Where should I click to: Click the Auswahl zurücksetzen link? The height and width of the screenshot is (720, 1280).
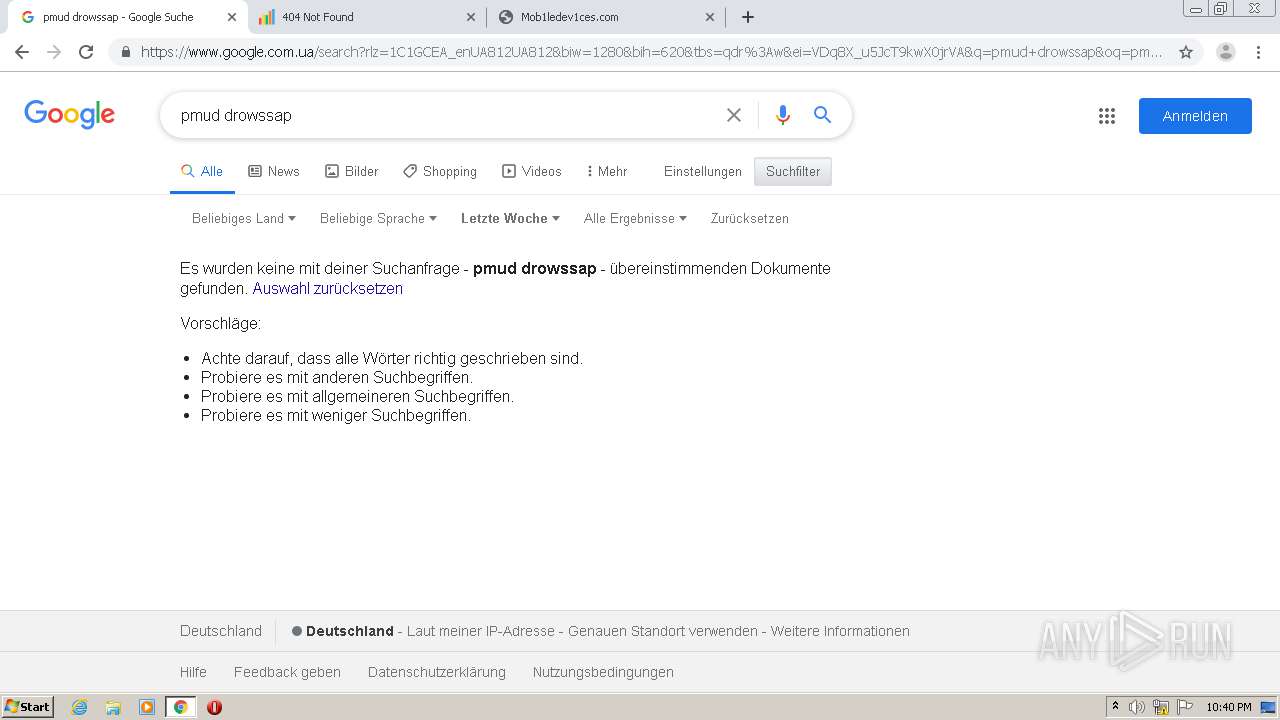coord(328,288)
